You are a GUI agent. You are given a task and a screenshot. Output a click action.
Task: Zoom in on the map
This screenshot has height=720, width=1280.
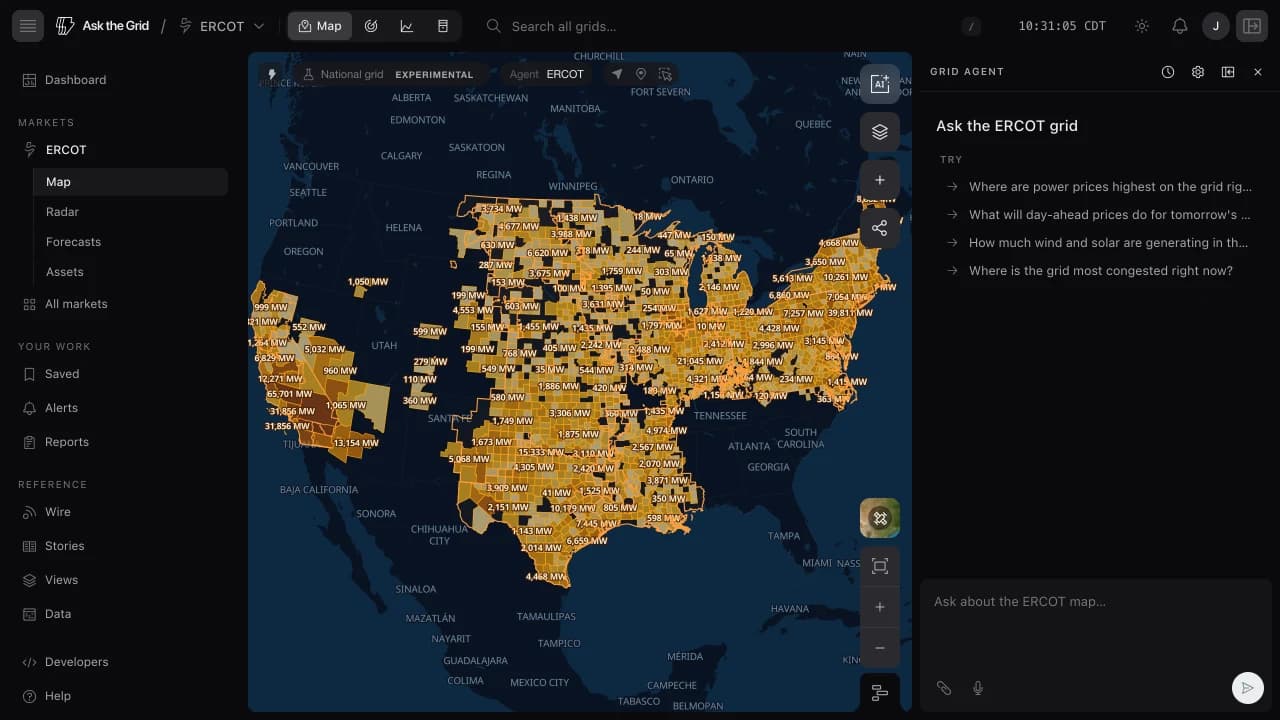pyautogui.click(x=880, y=607)
